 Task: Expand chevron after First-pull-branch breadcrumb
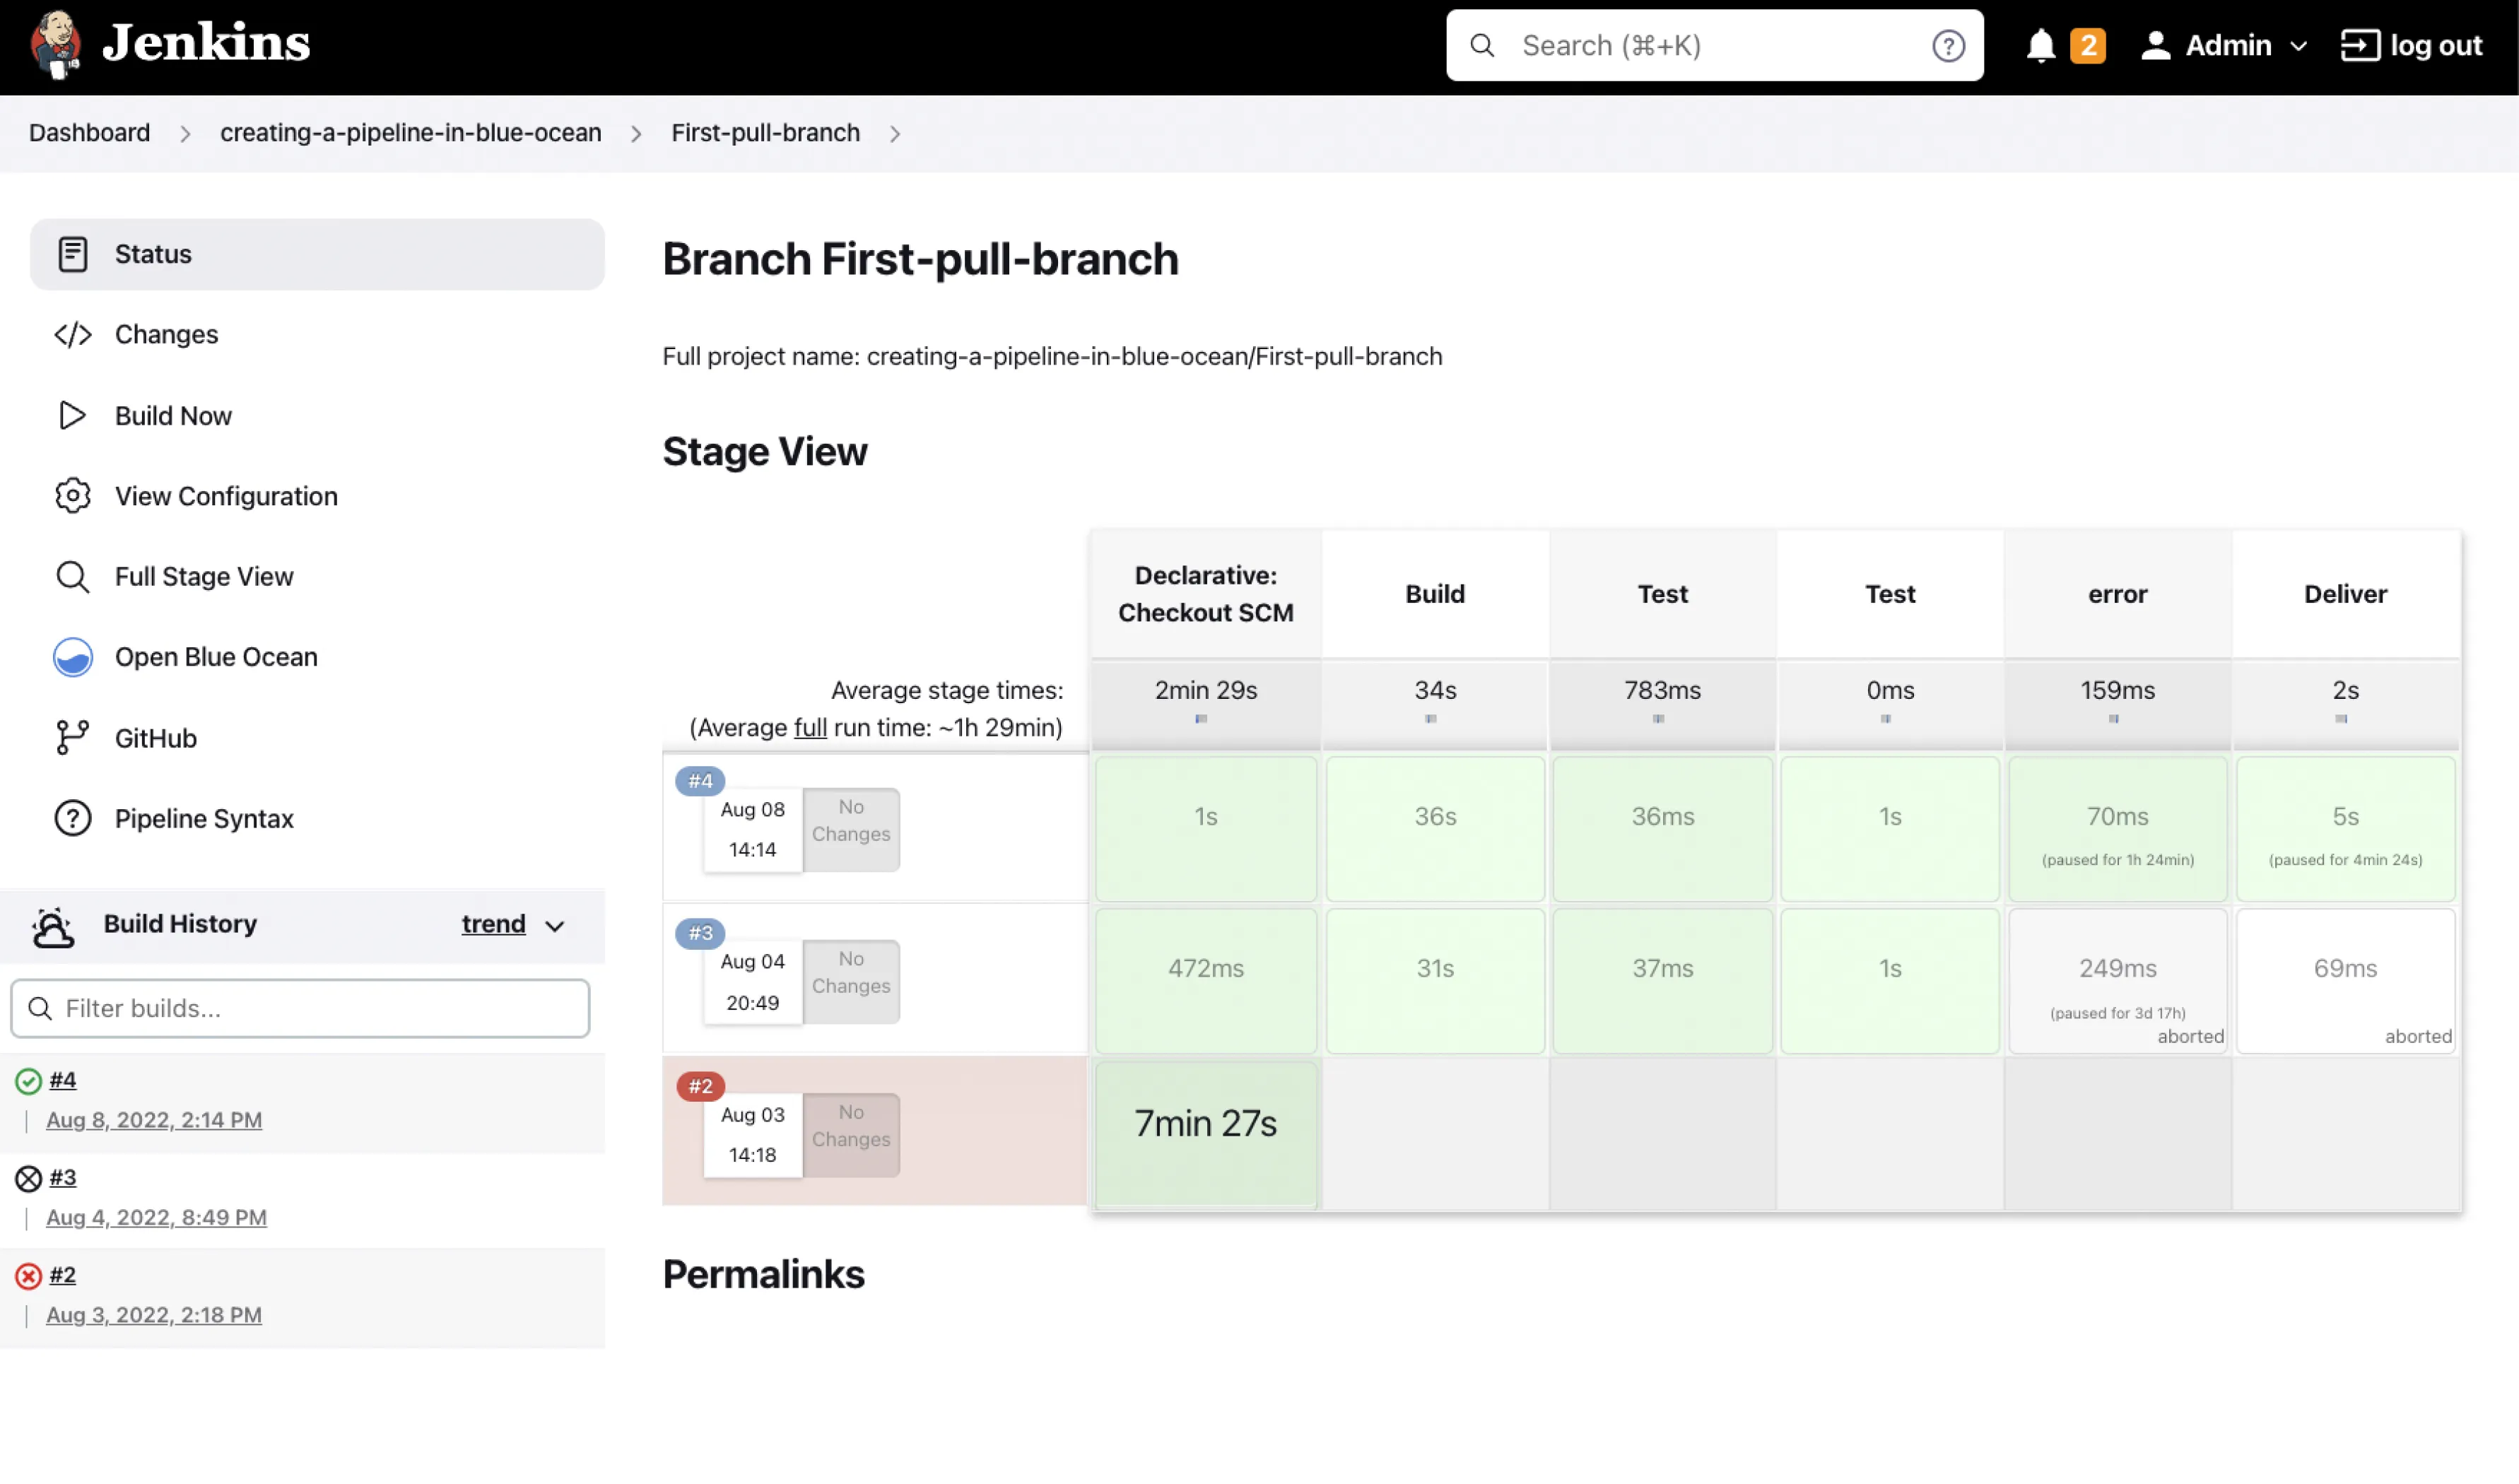[895, 134]
